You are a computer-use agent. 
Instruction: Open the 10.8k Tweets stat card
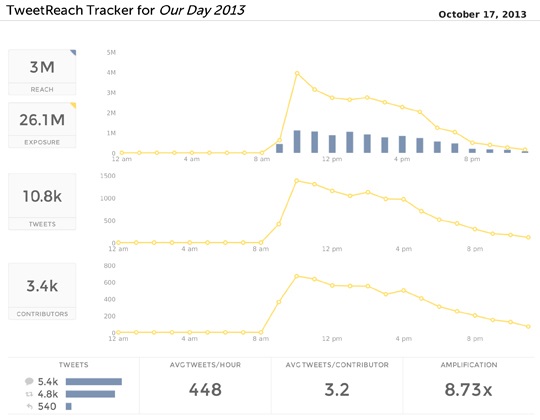[42, 202]
